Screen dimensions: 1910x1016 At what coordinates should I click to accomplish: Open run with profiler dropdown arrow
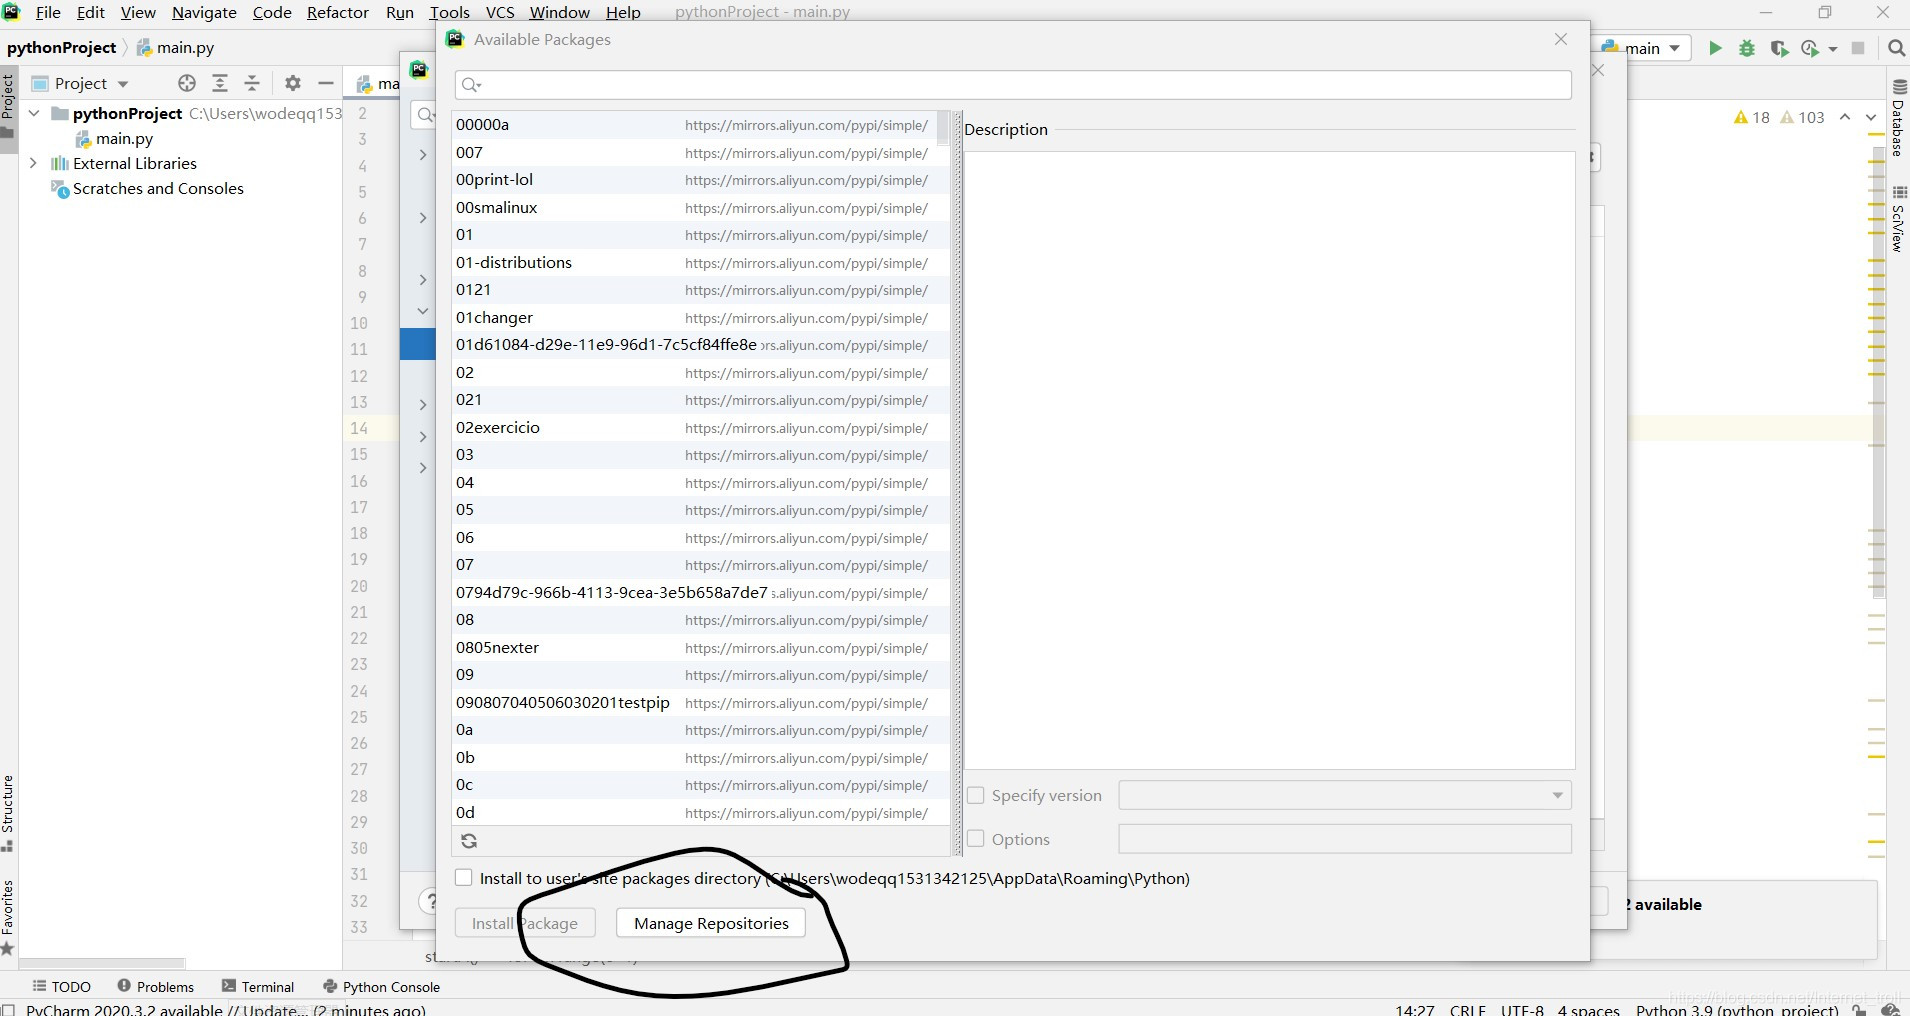click(1832, 48)
